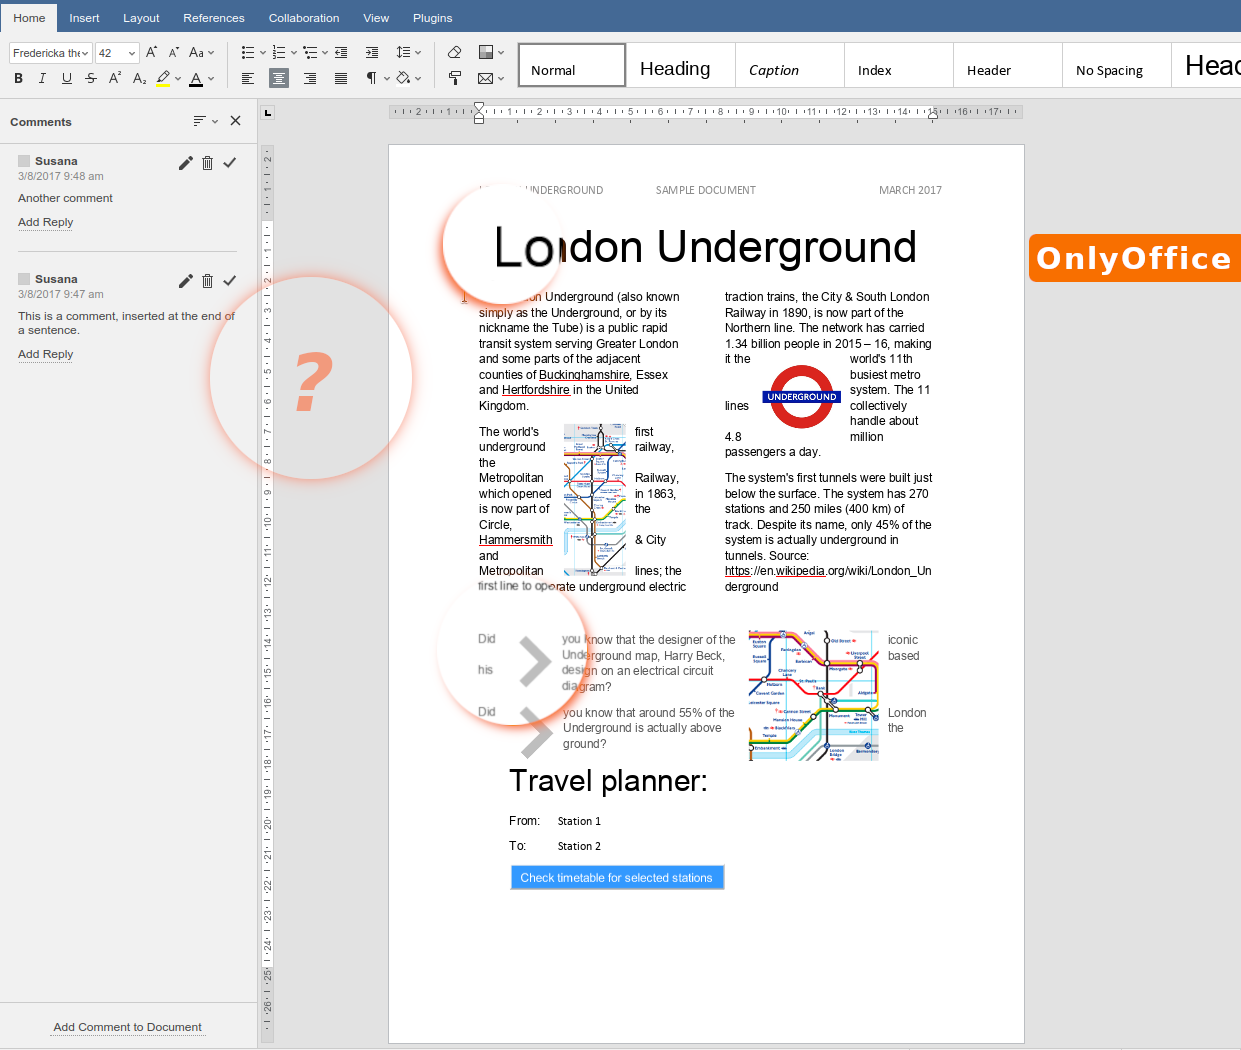
Task: Open the color scheme icon
Action: point(486,52)
